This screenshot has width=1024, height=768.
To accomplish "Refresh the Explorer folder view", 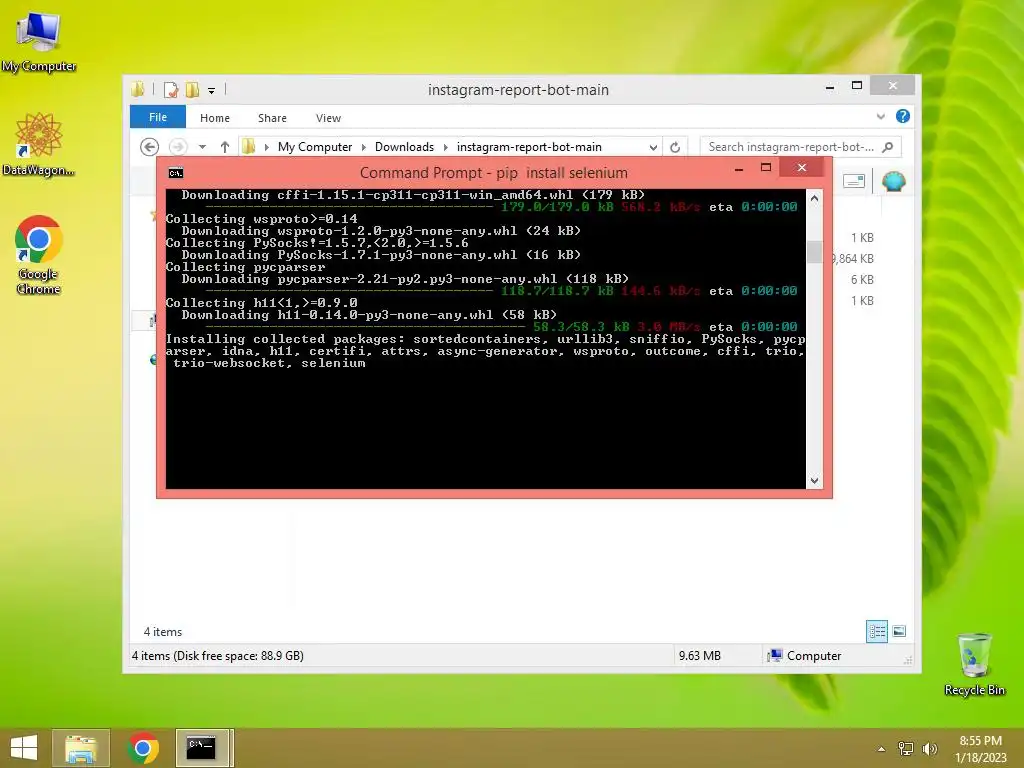I will coord(675,148).
